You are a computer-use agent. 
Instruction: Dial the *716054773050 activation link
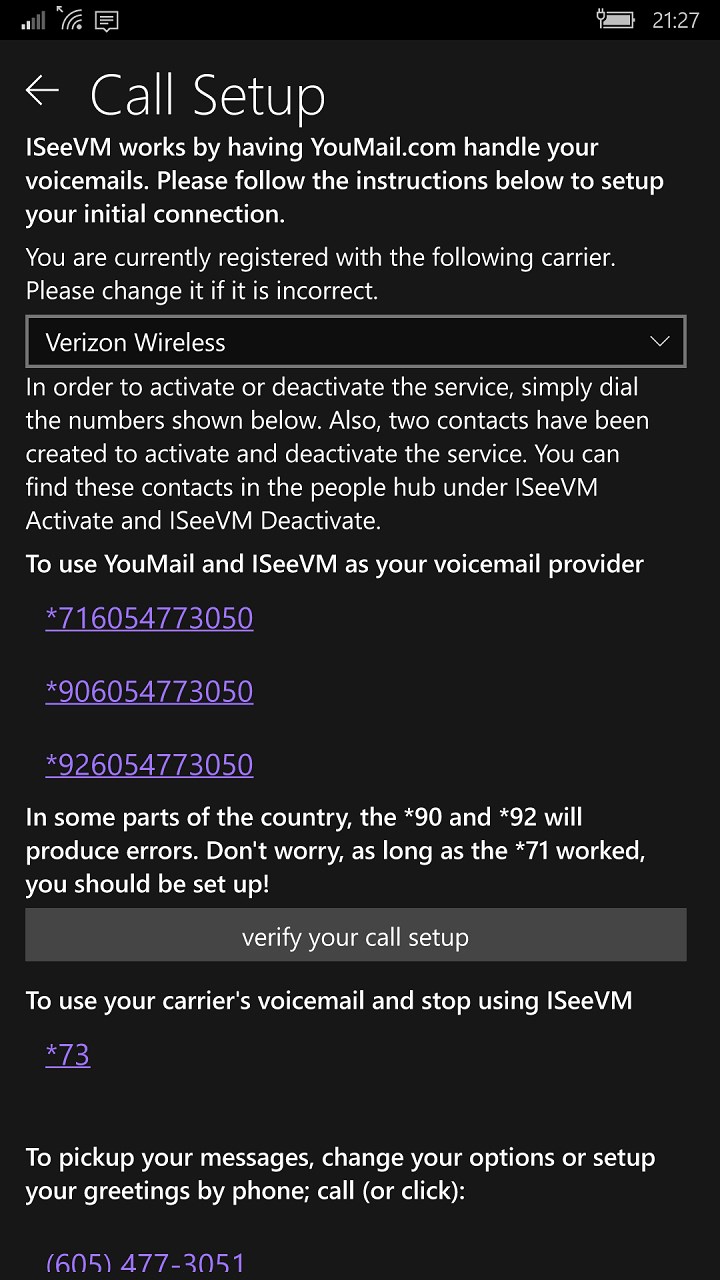(149, 618)
